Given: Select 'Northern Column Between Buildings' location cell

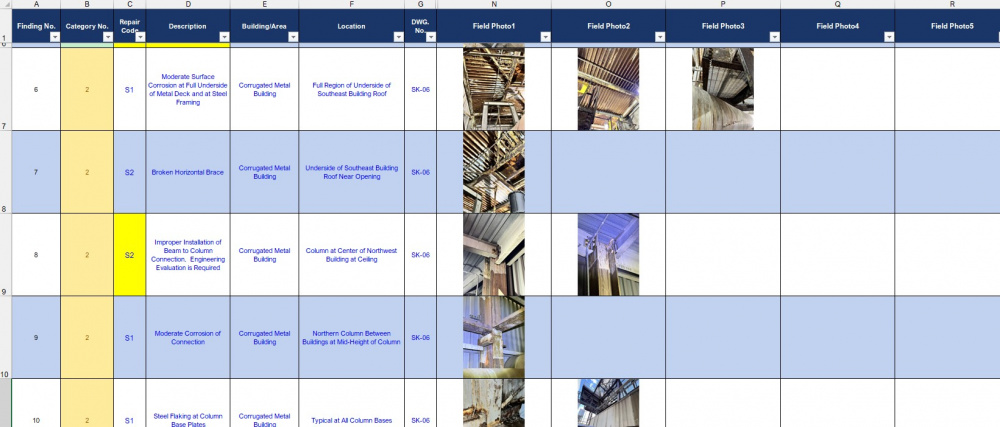Looking at the screenshot, I should (x=351, y=338).
